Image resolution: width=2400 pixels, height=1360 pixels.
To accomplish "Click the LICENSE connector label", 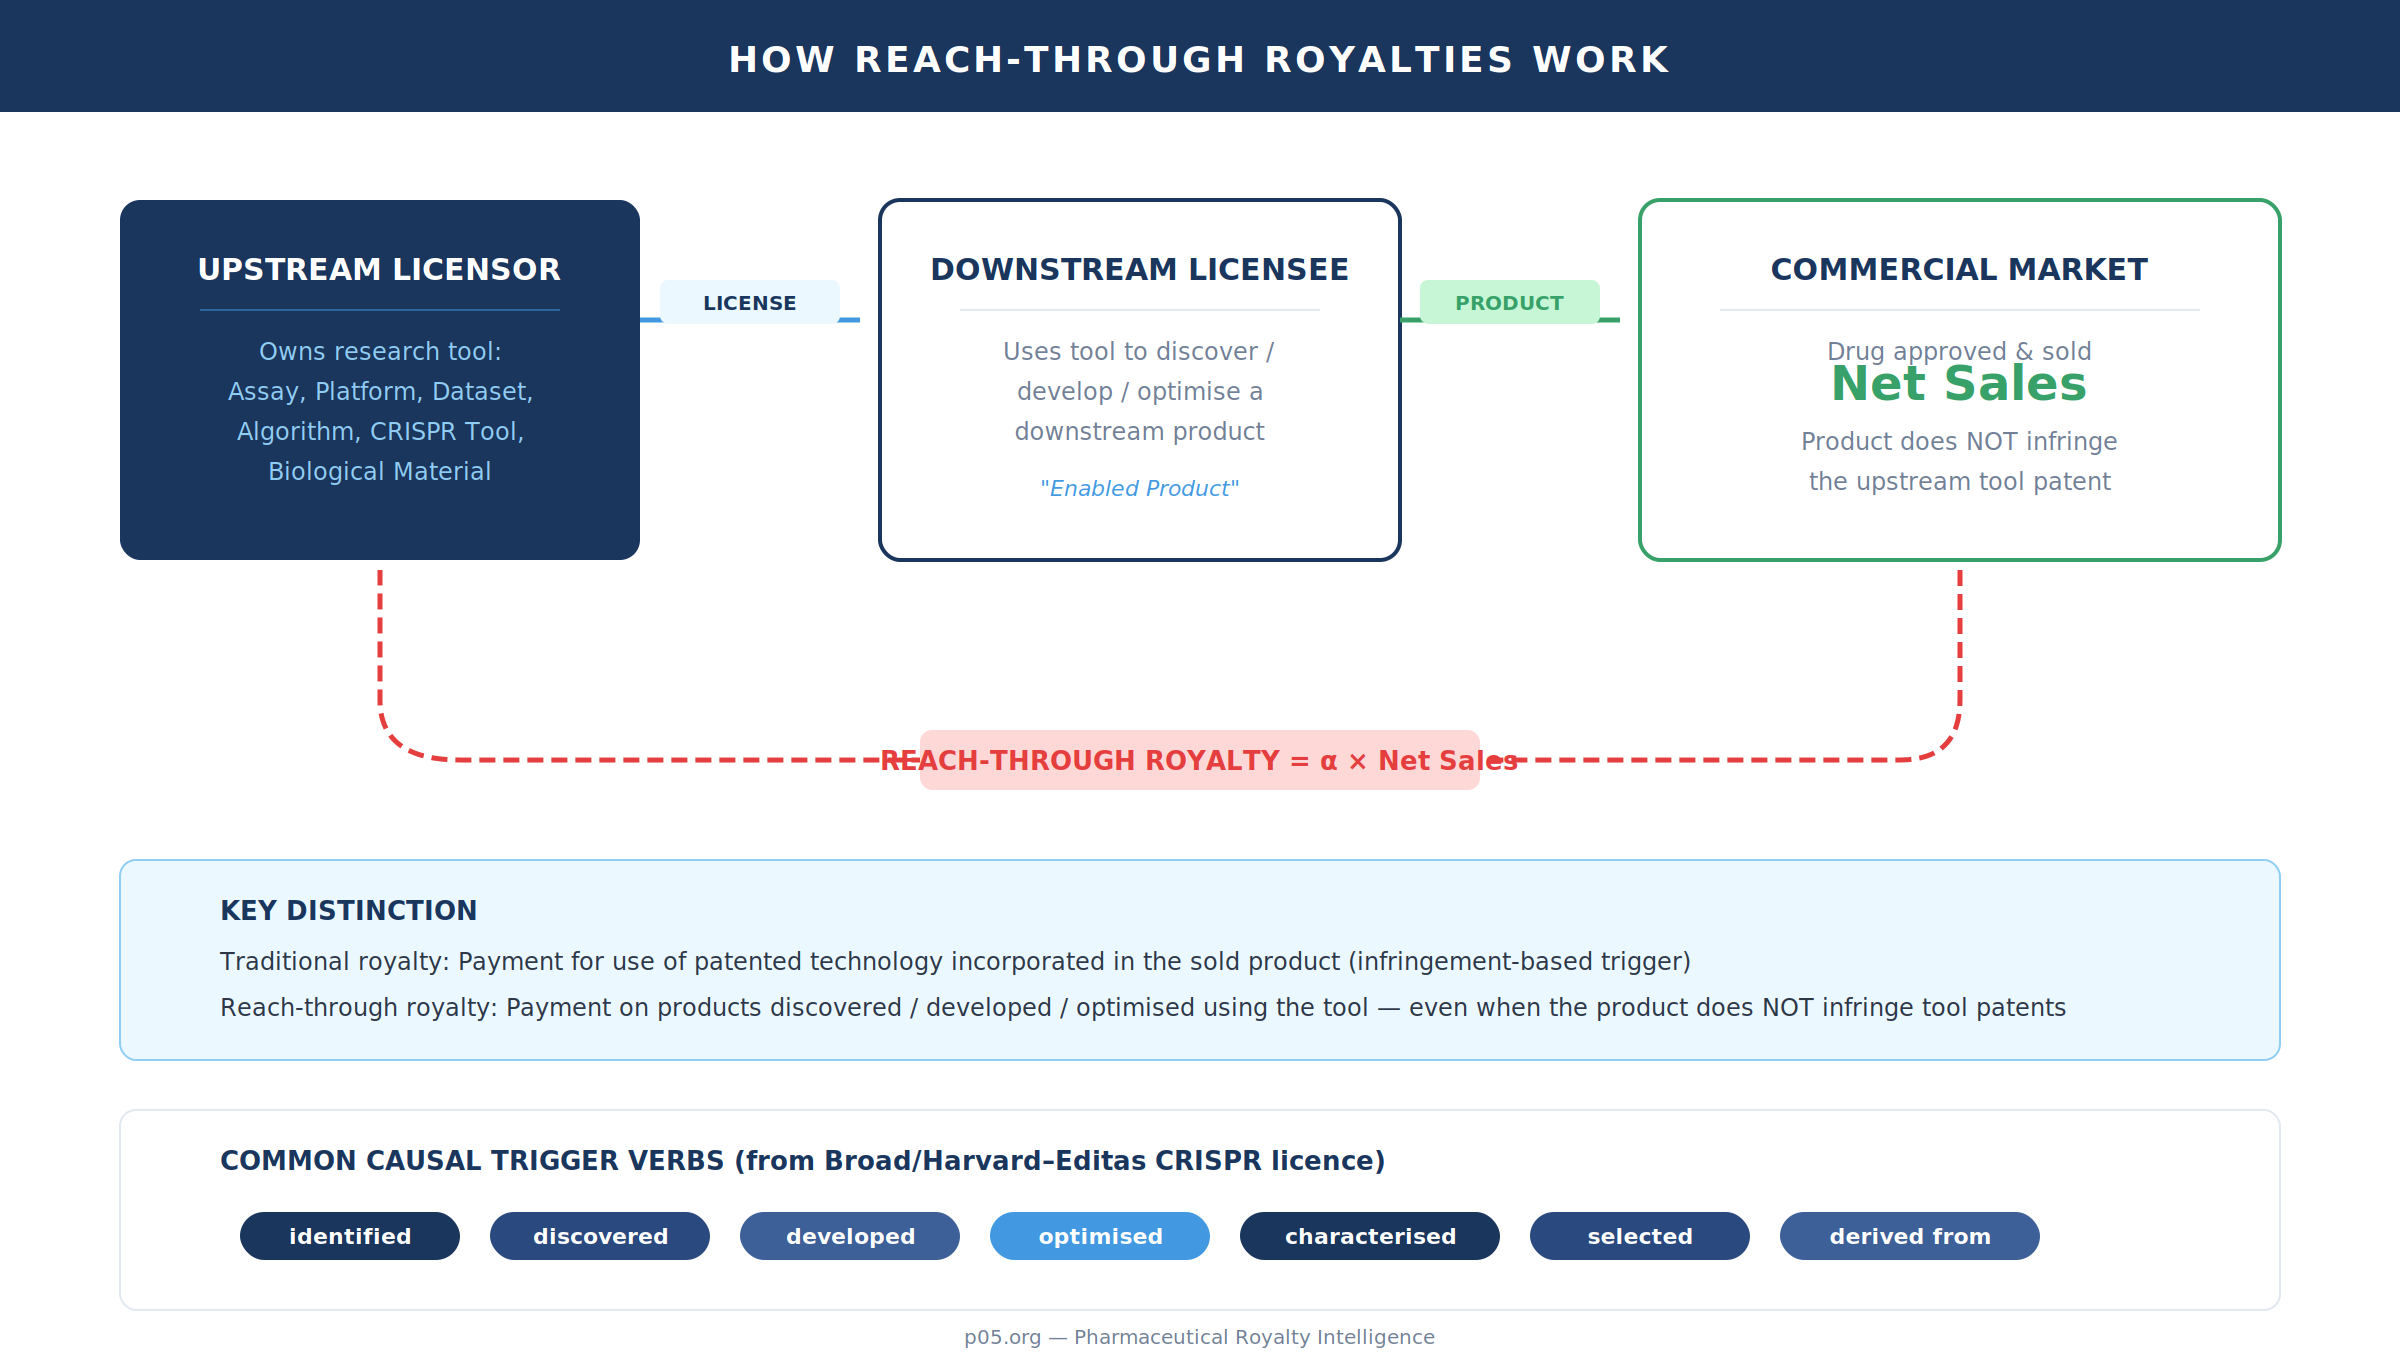I will pos(750,302).
